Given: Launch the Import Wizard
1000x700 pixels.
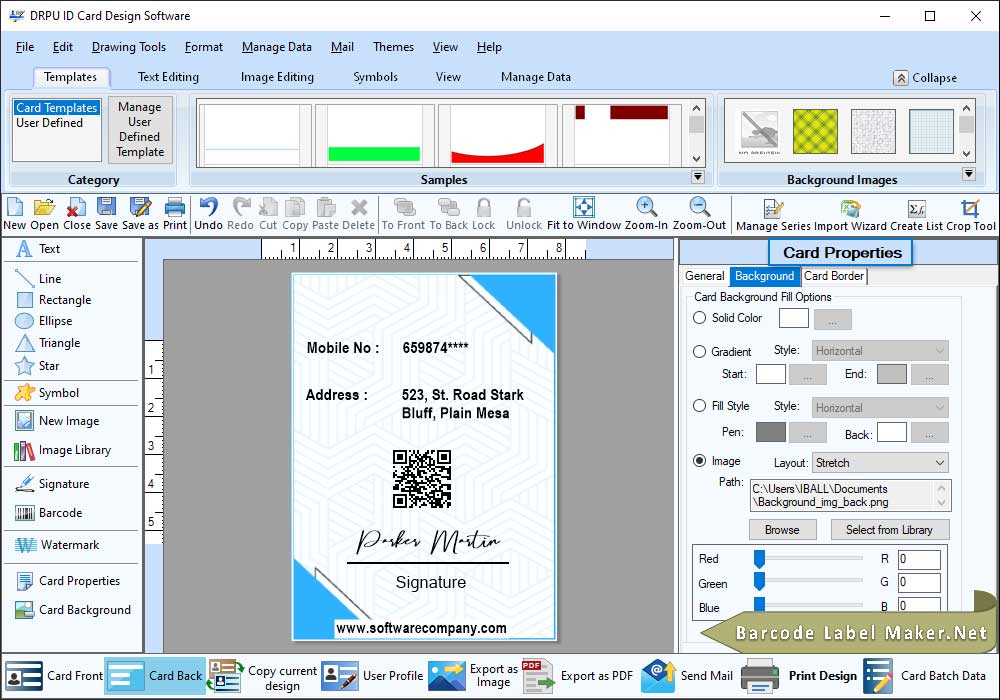Looking at the screenshot, I should [x=850, y=208].
